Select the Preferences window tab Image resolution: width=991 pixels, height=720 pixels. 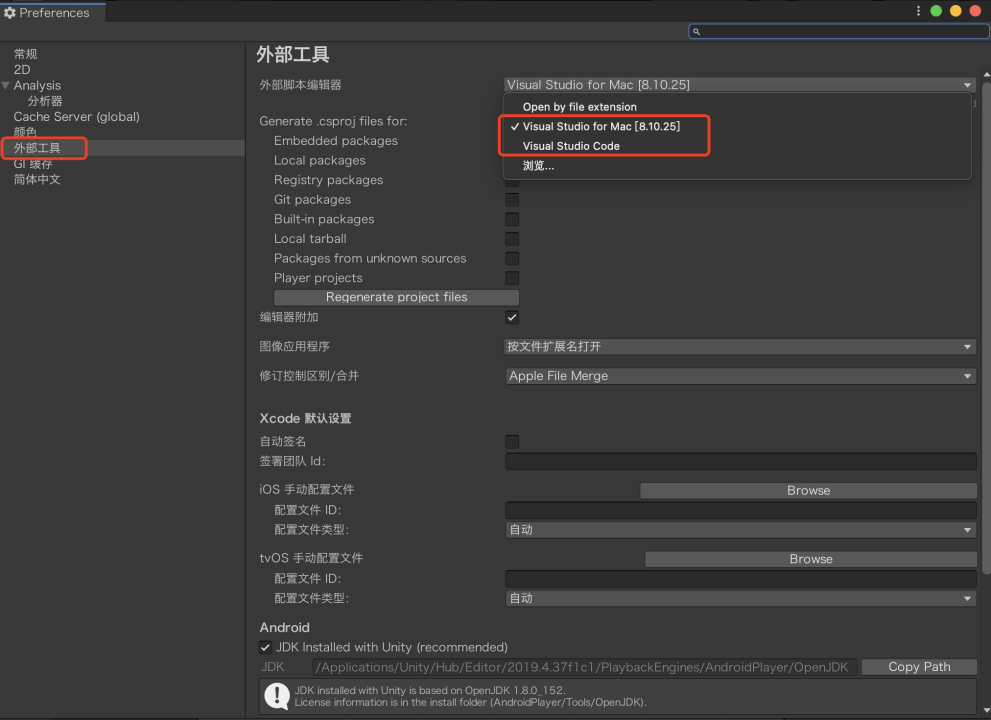tap(53, 13)
